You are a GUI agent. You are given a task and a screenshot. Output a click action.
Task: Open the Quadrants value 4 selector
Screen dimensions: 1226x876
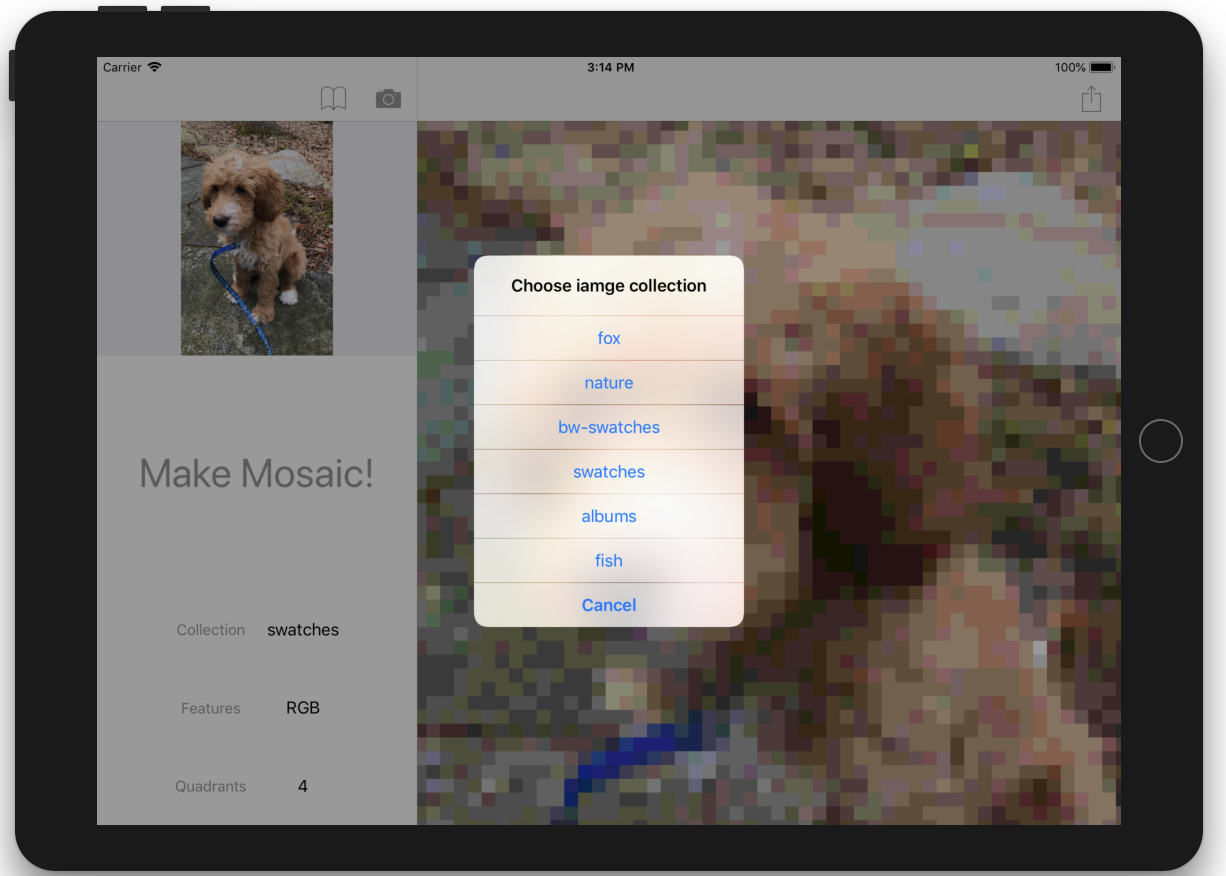coord(303,786)
